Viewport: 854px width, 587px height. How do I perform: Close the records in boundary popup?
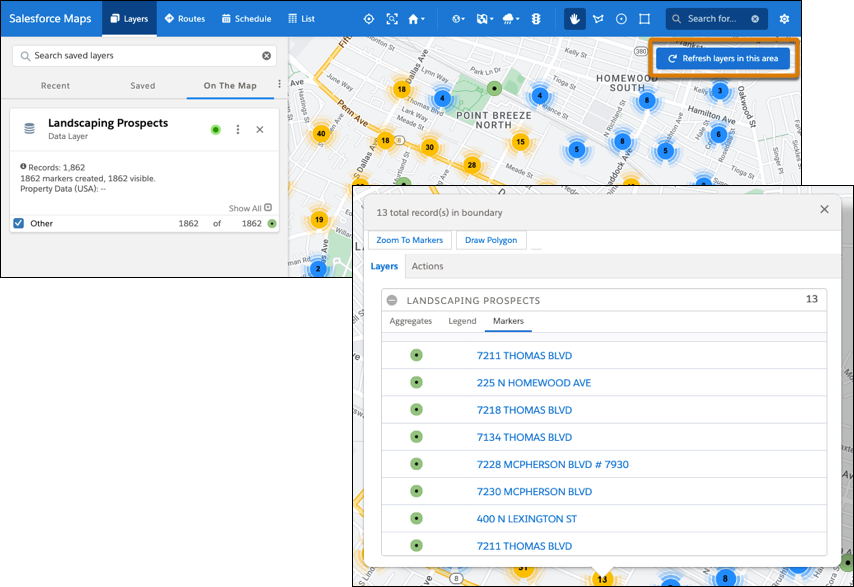tap(824, 210)
